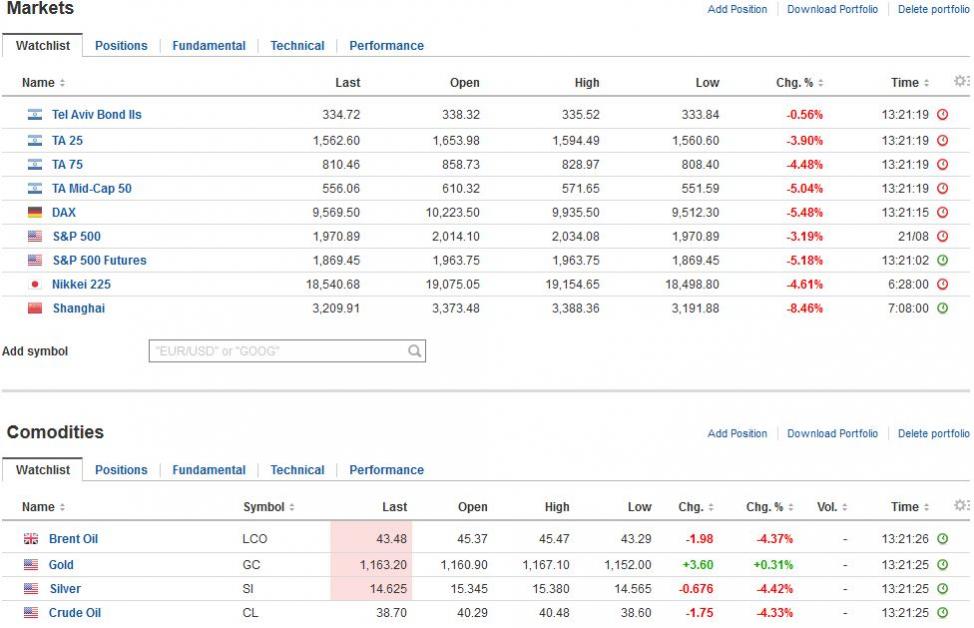The width and height of the screenshot is (974, 628).
Task: Open Technical tab in Markets section
Action: tap(297, 46)
